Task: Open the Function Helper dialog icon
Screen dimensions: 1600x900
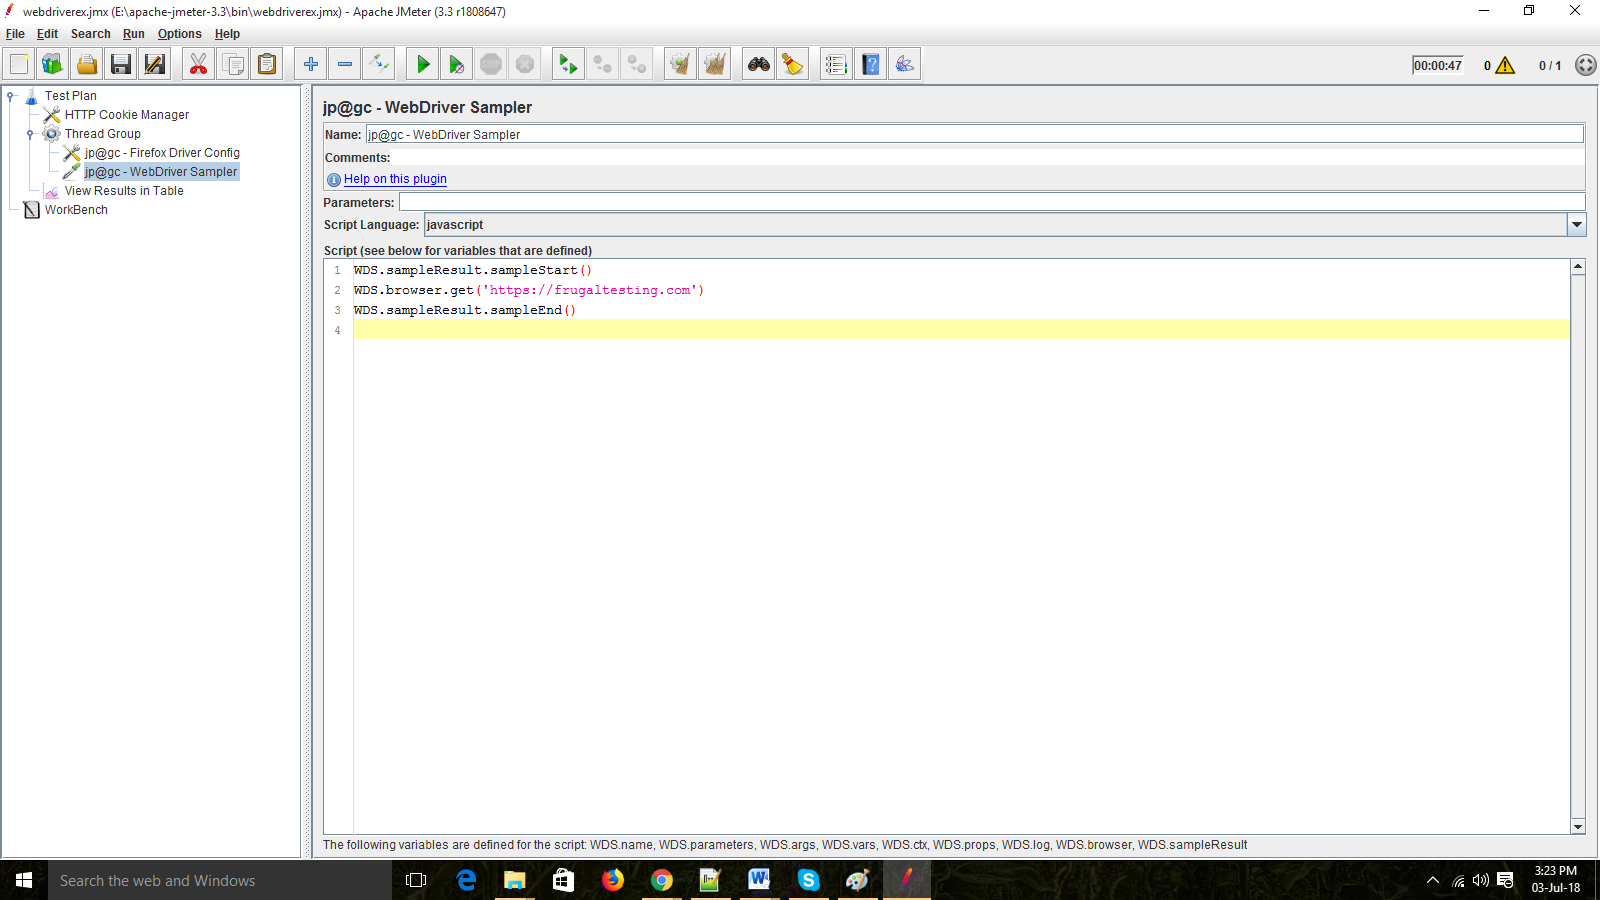Action: point(836,65)
